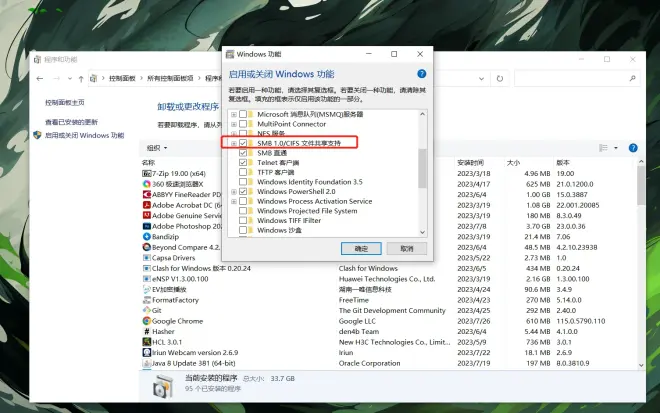Click the FormatFactory program icon
Viewport: 660px width, 413px height.
146,299
